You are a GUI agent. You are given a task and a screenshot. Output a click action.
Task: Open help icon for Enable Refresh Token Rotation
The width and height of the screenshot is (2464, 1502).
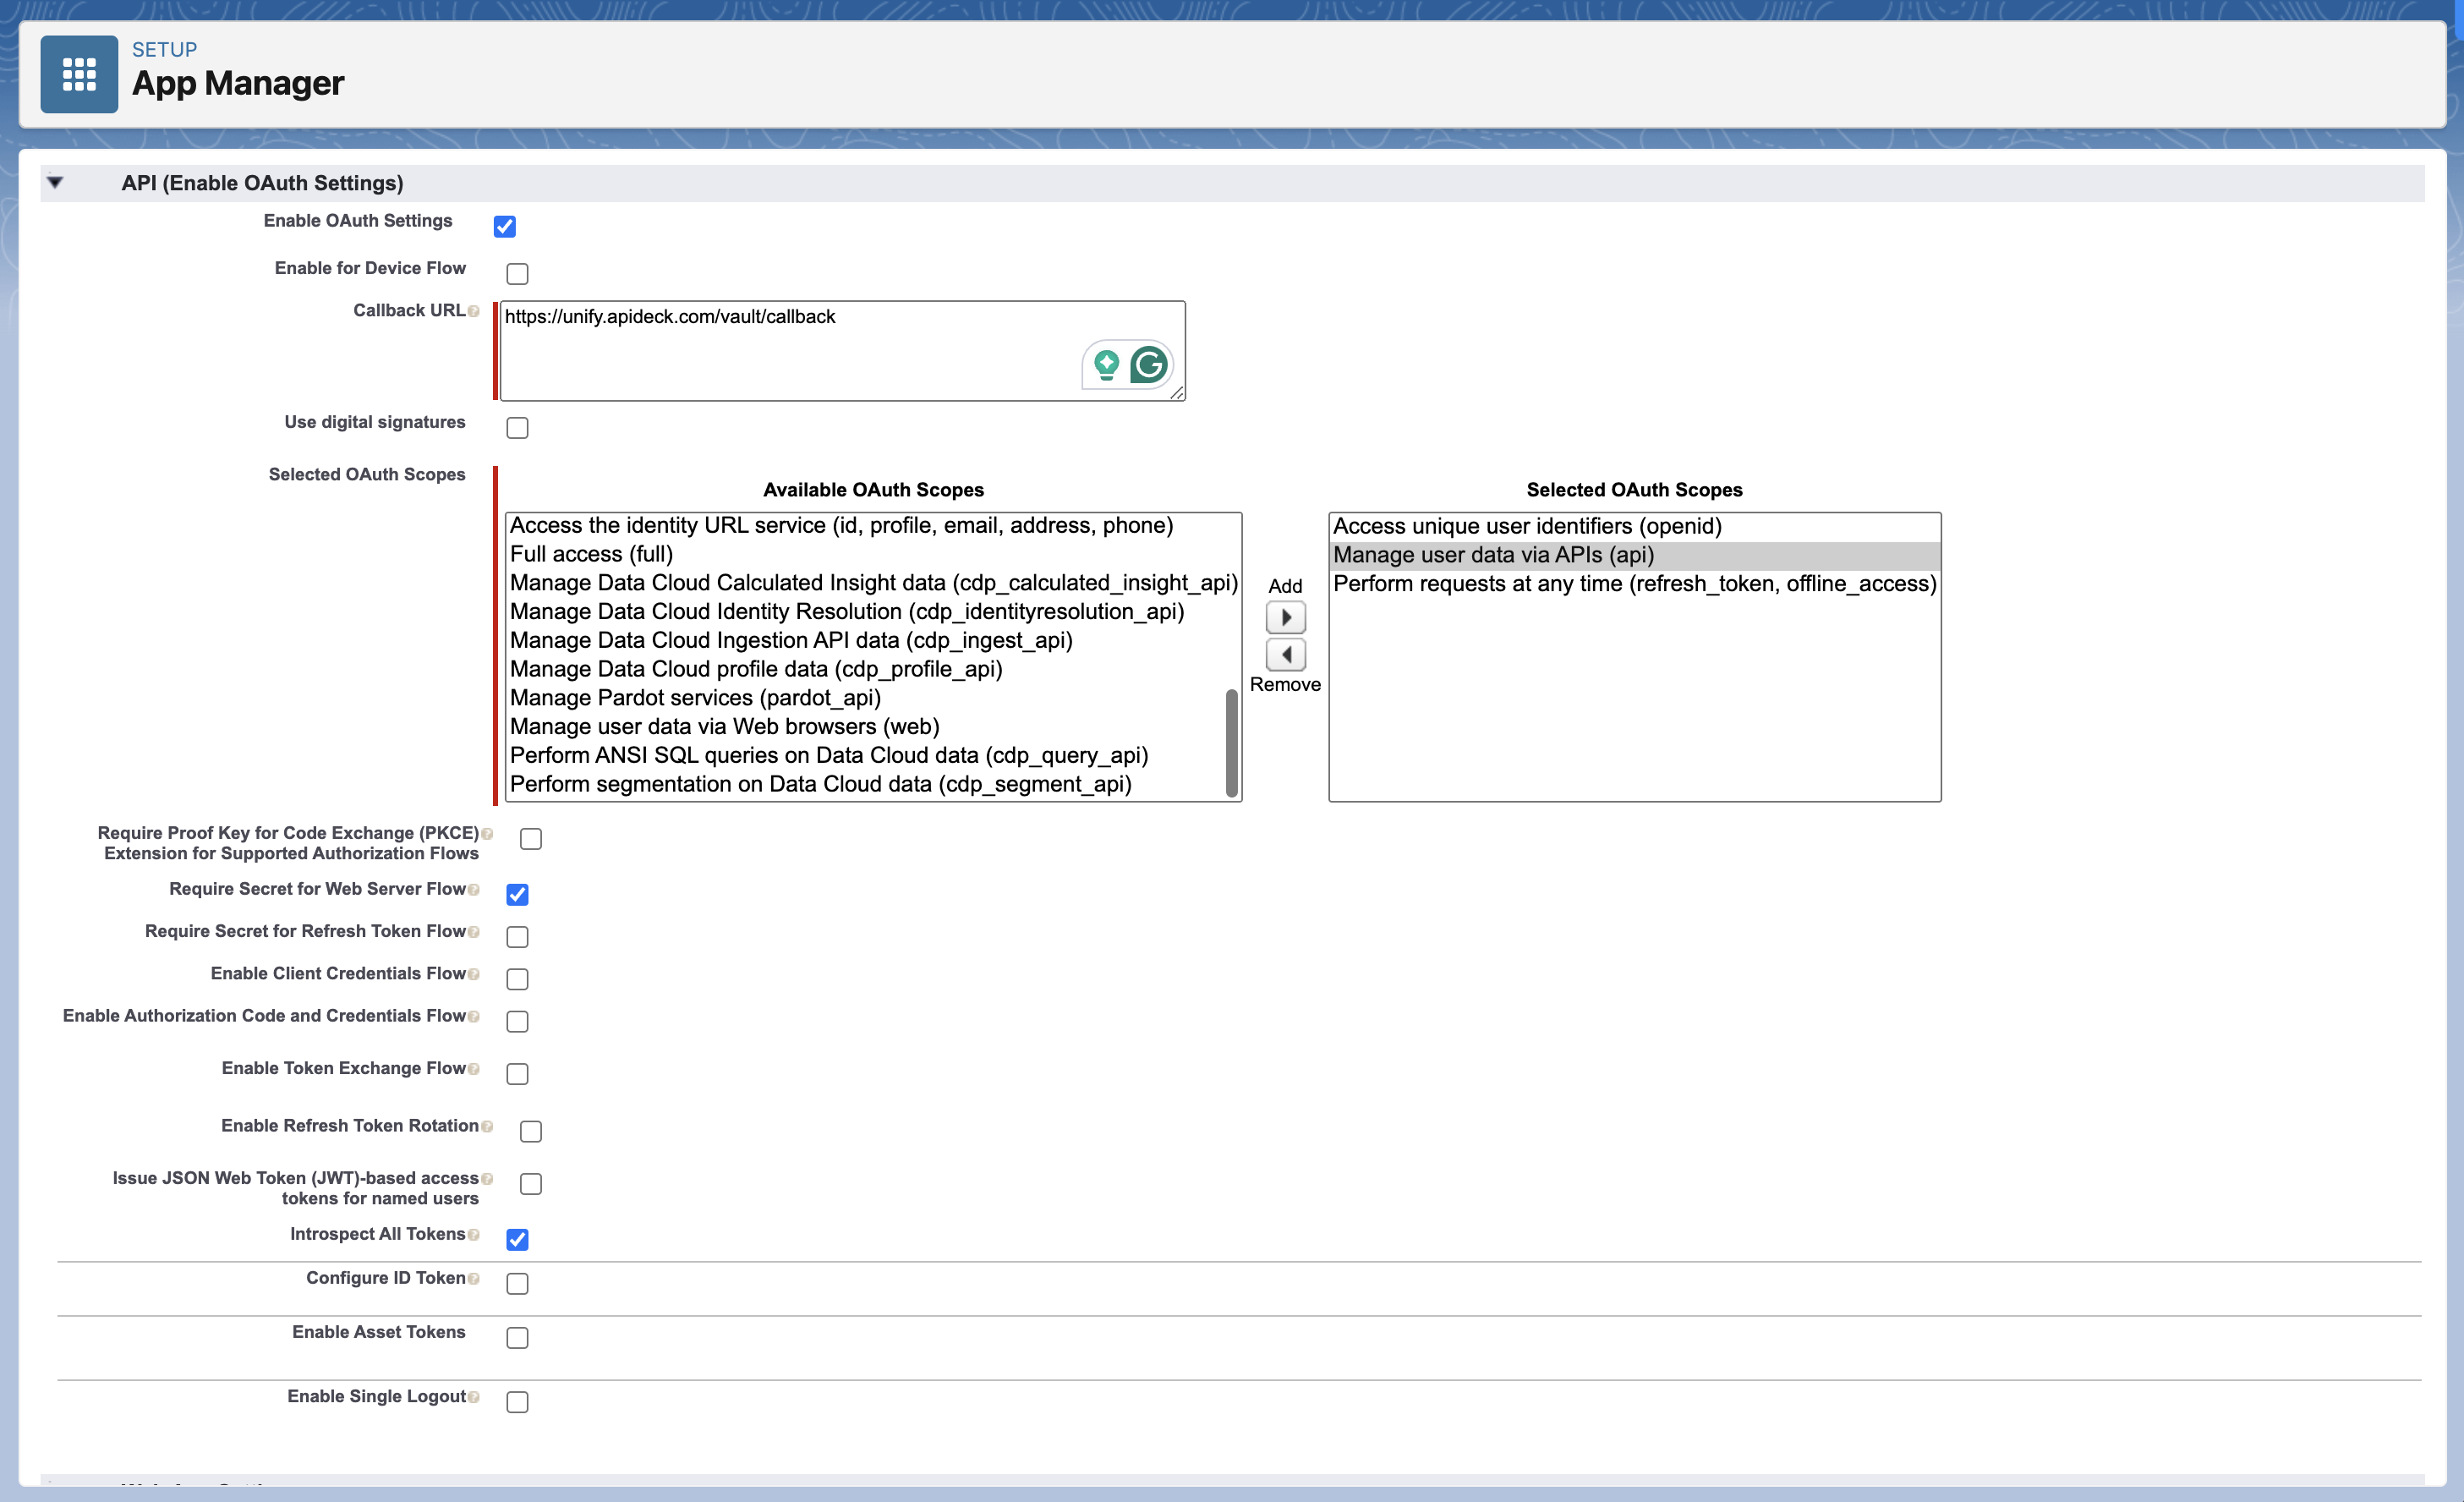[487, 1126]
